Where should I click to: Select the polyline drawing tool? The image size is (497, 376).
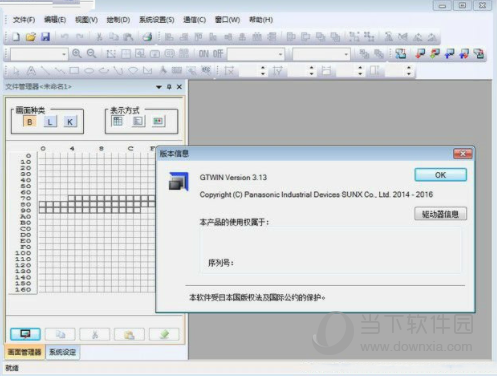coord(60,71)
